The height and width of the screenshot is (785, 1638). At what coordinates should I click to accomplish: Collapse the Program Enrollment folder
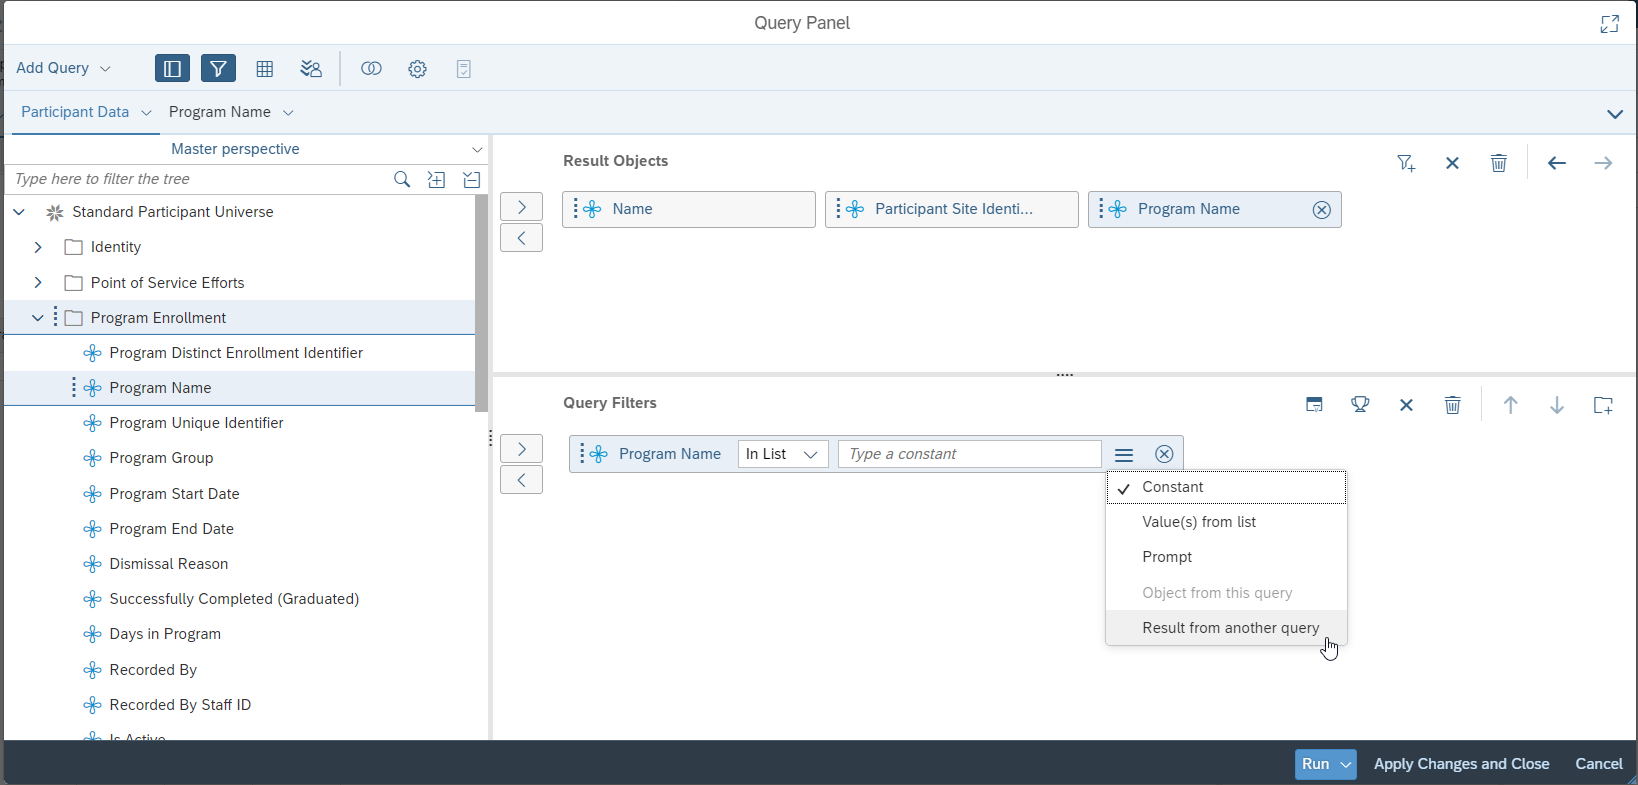click(x=38, y=318)
